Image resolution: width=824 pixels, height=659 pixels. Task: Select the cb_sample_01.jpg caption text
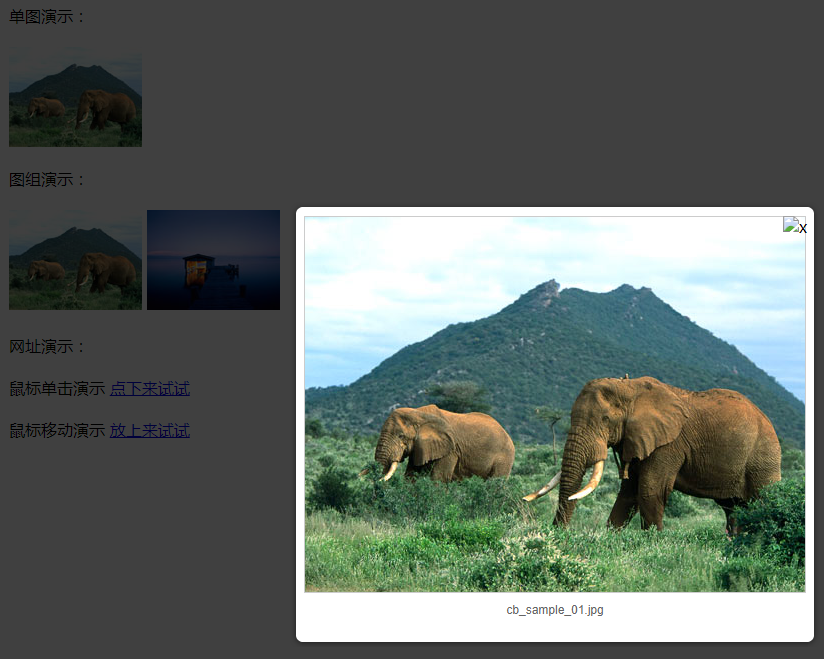pos(555,610)
